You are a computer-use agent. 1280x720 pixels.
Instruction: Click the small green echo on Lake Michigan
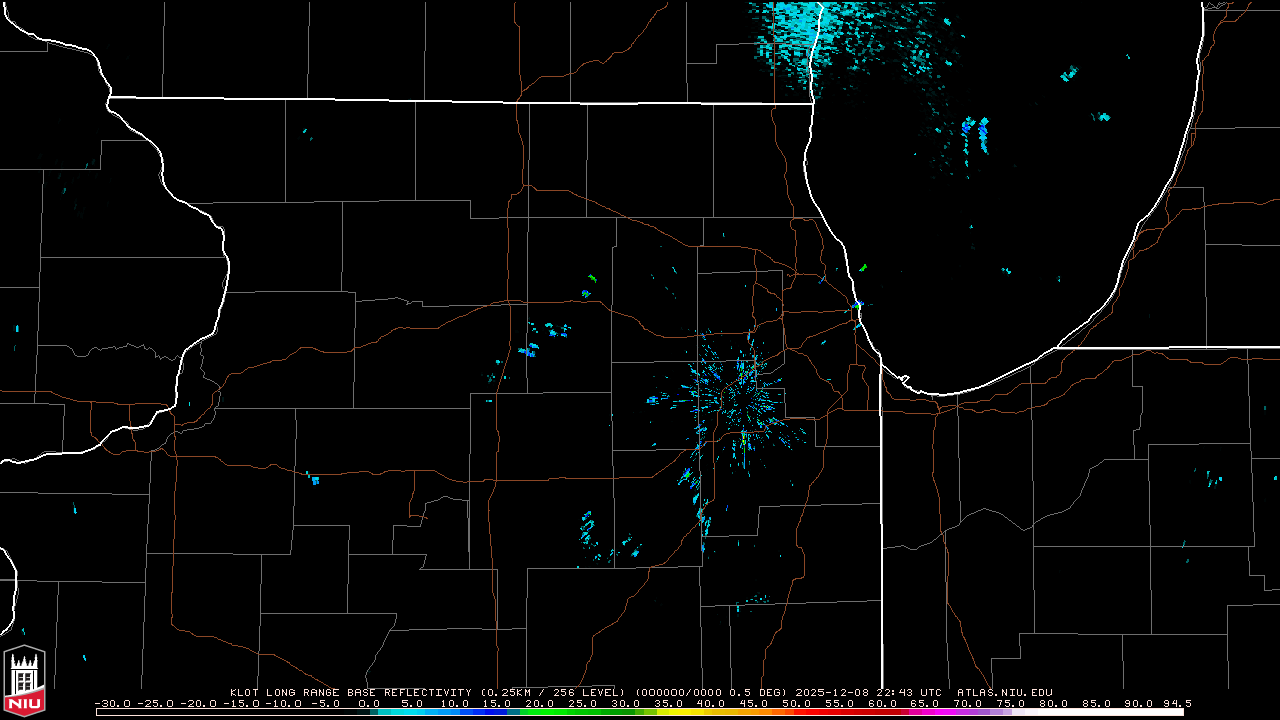[863, 268]
